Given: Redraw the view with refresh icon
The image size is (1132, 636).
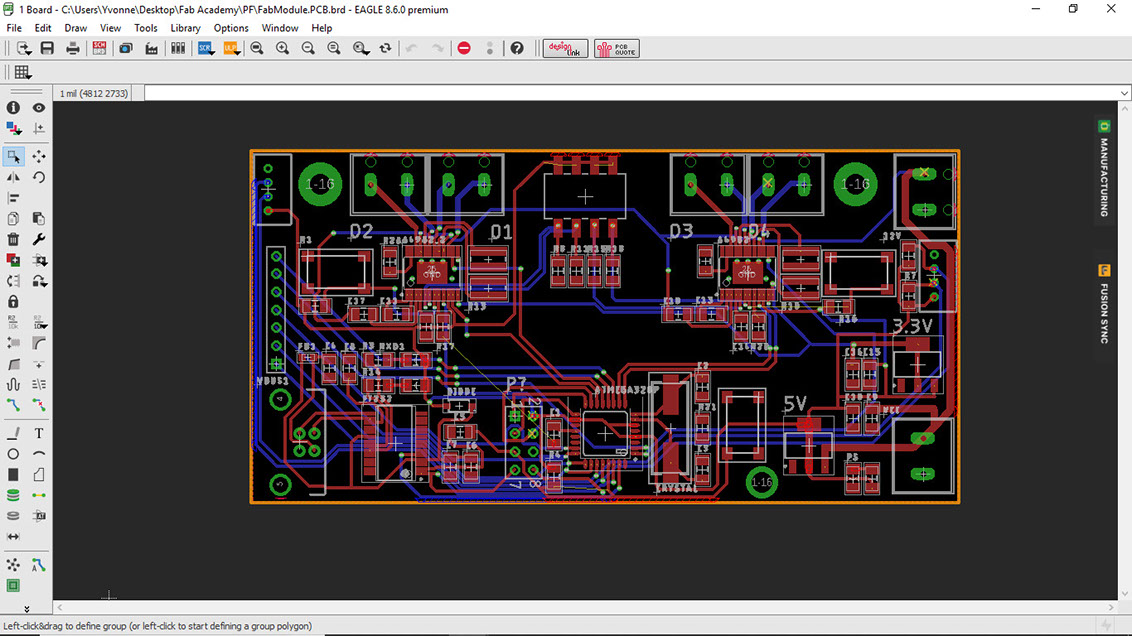Looking at the screenshot, I should pos(386,48).
